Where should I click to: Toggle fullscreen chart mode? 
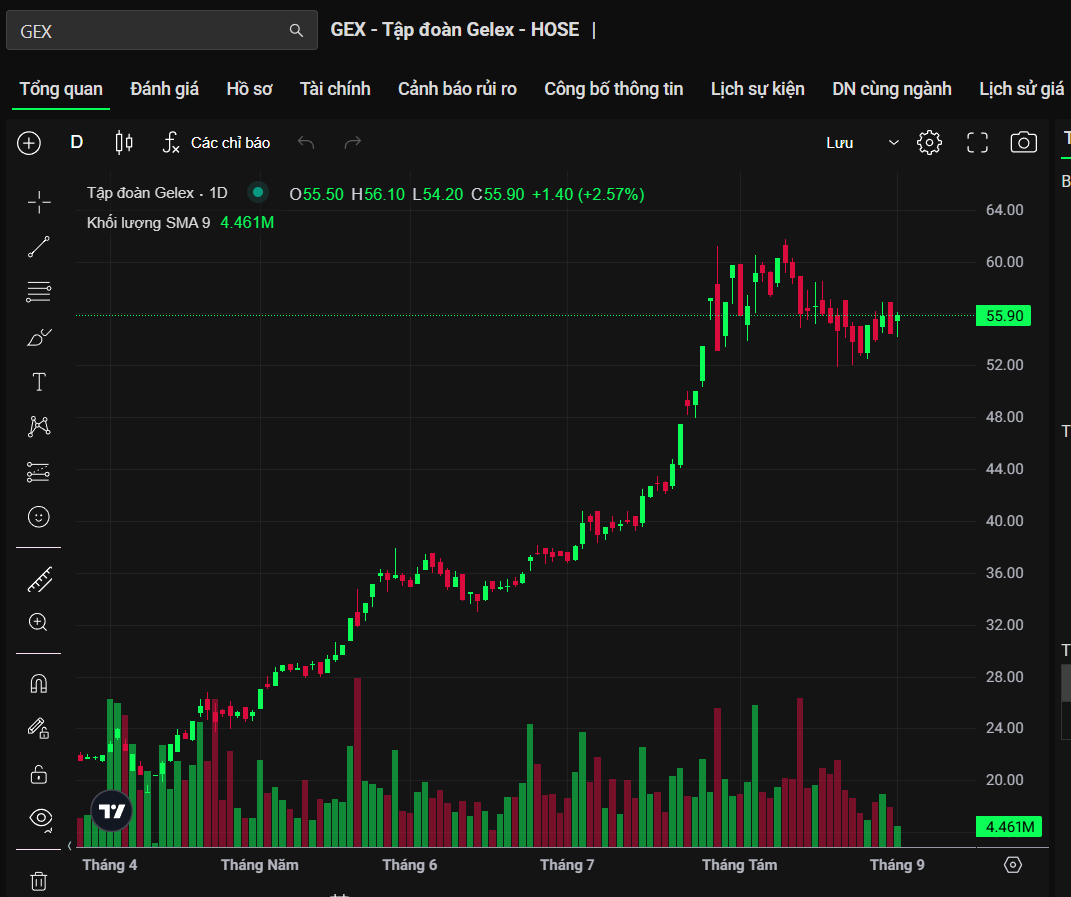coord(977,143)
